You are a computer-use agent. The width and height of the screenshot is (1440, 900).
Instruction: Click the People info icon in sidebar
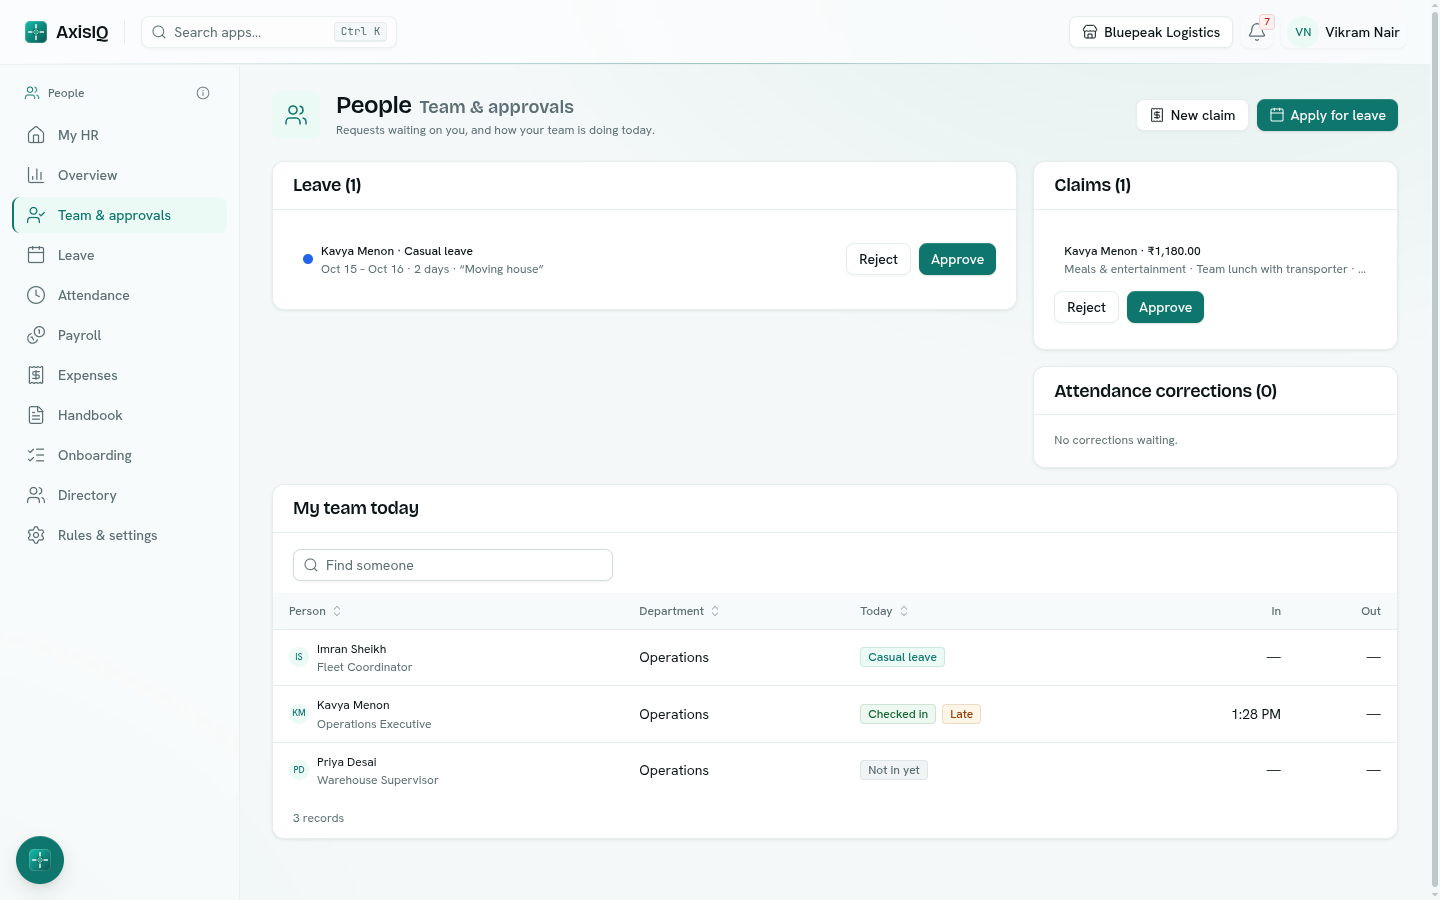tap(203, 93)
